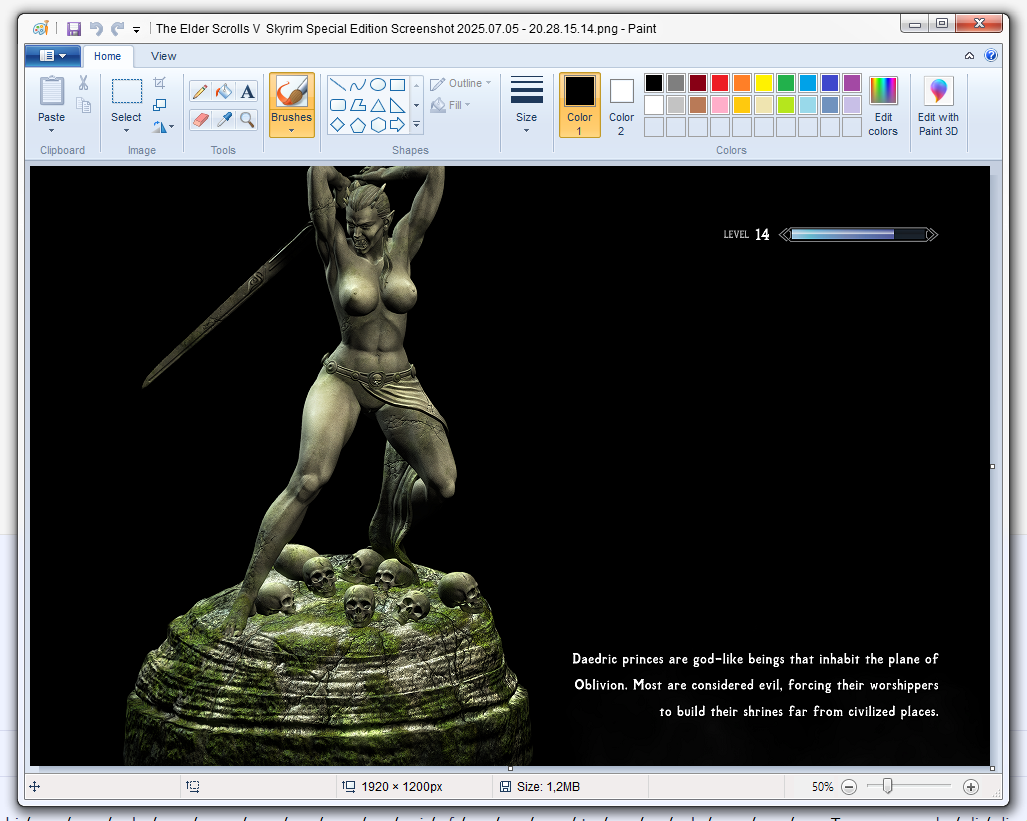This screenshot has width=1027, height=821.
Task: Open the Outline dropdown
Action: (460, 83)
